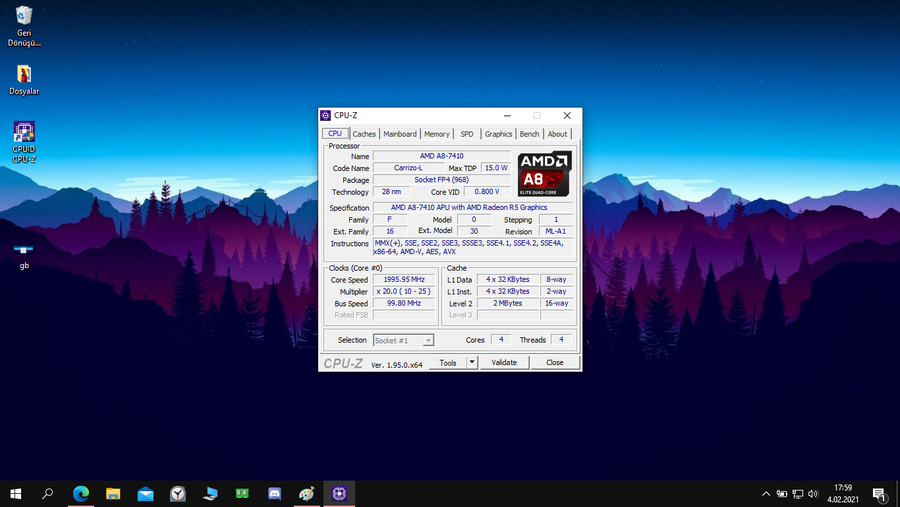This screenshot has width=900, height=507.
Task: Click the Ext. Family value 16
Action: [390, 231]
